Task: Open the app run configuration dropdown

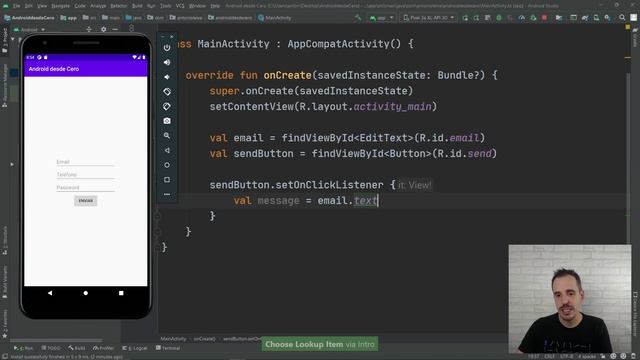Action: point(381,18)
